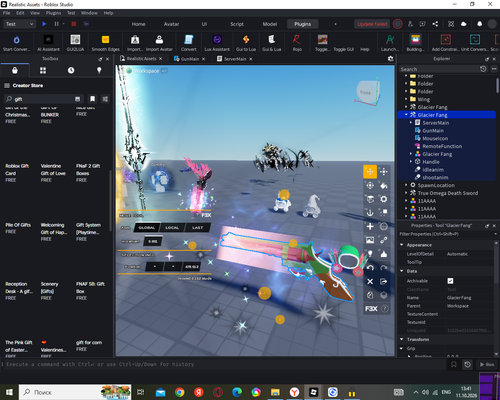Image resolution: width=500 pixels, height=400 pixels.
Task: Click the F3X Export icon
Action: 384,281
